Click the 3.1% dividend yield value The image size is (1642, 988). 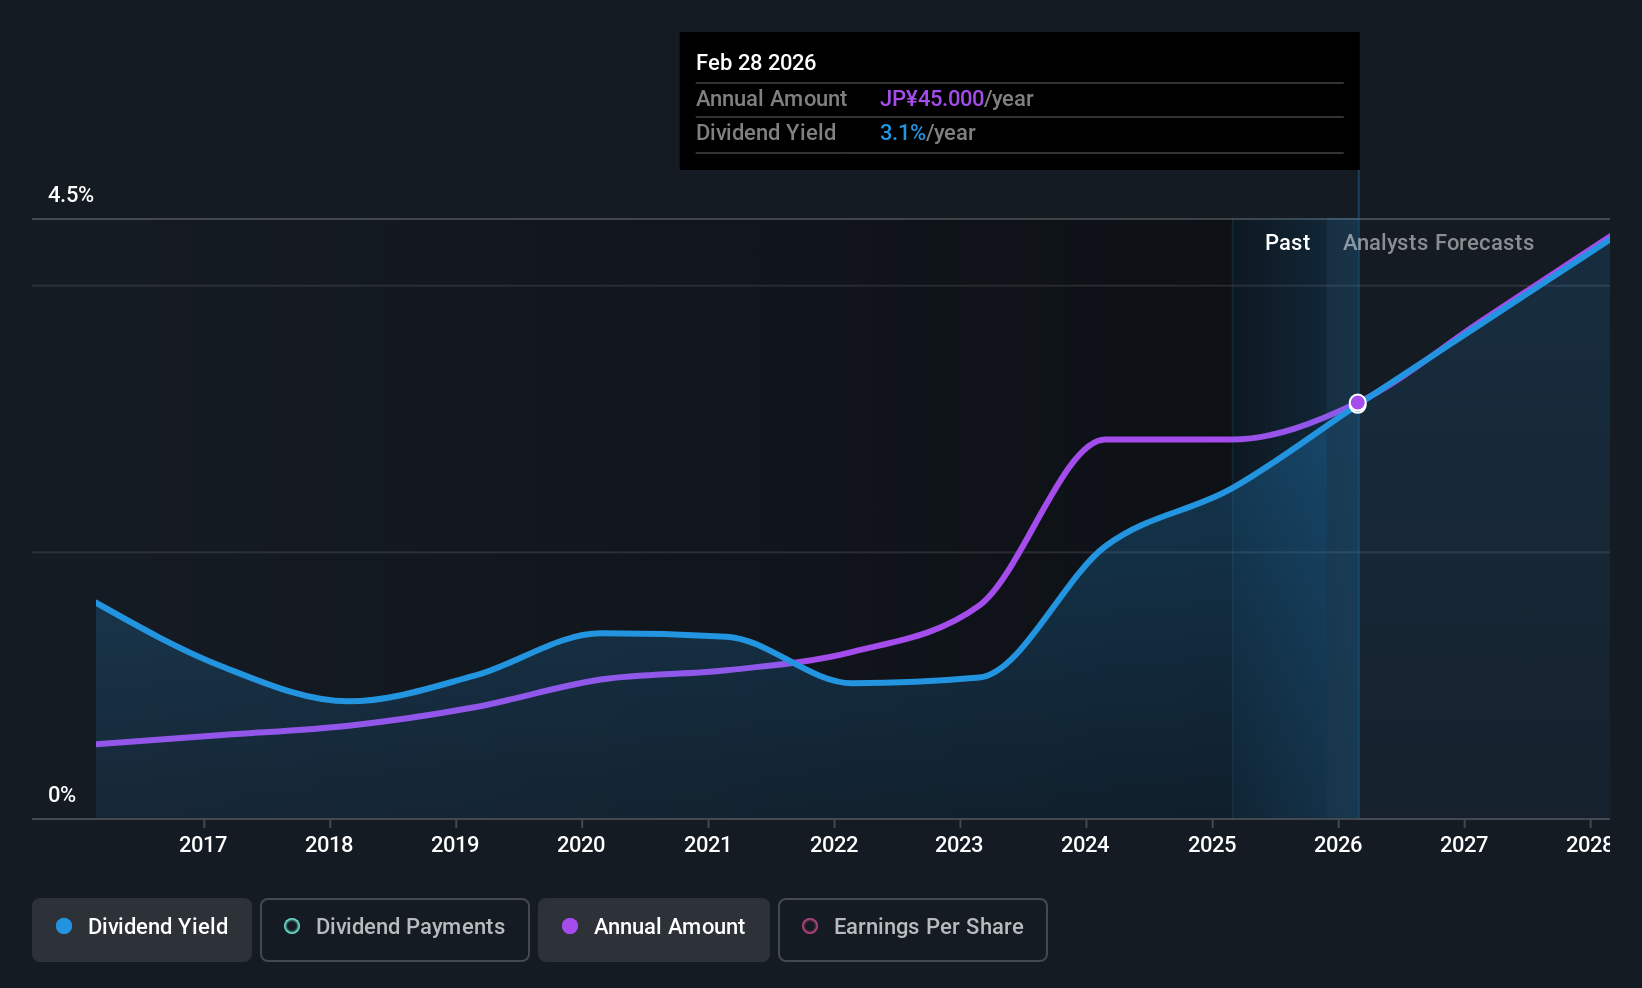pyautogui.click(x=903, y=133)
